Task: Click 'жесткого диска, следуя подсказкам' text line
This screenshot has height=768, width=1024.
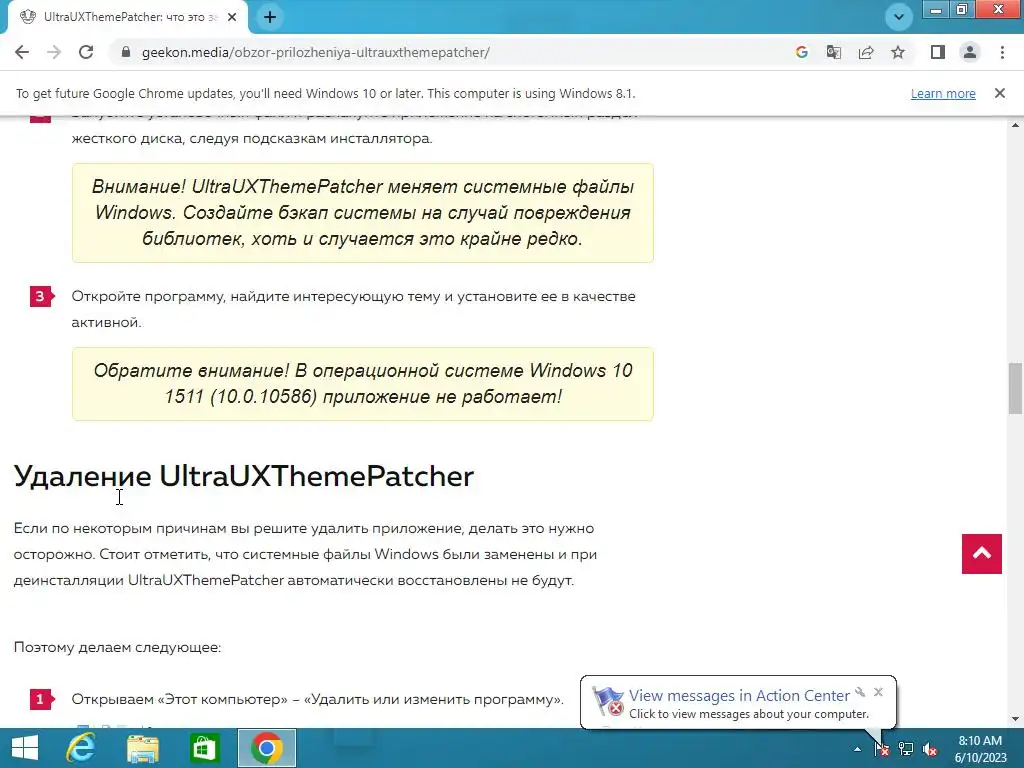Action: pos(251,138)
